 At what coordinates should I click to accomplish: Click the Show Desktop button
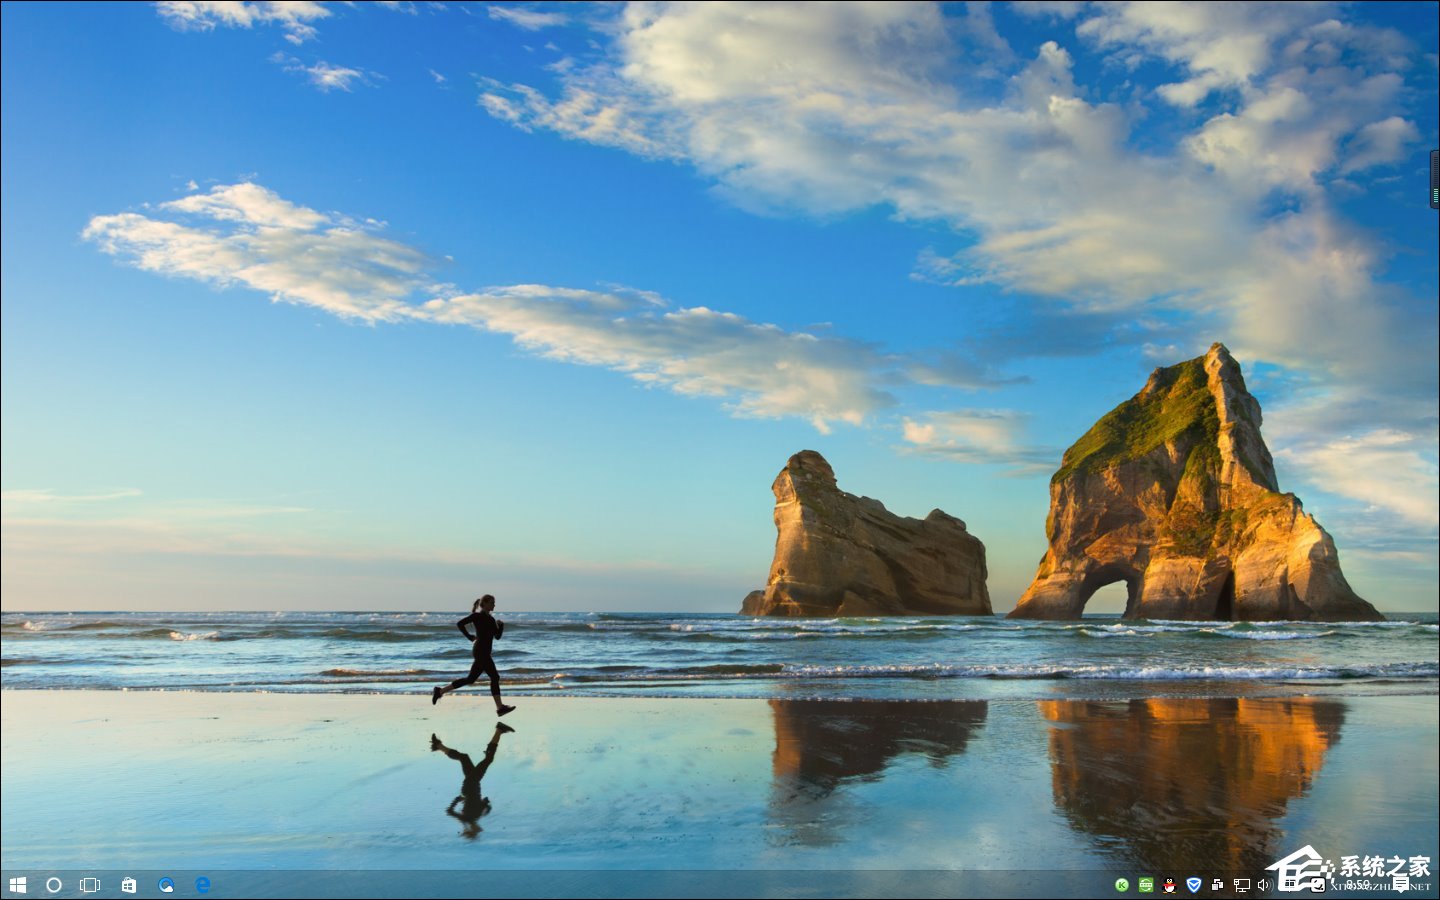pyautogui.click(x=1437, y=884)
